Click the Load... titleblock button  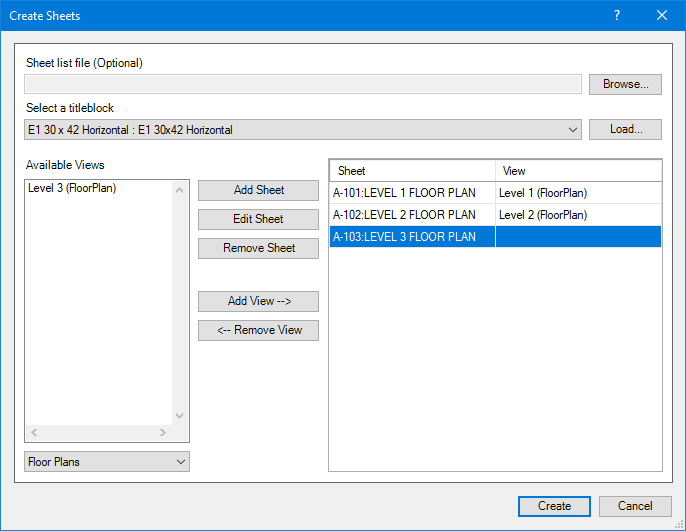click(625, 129)
